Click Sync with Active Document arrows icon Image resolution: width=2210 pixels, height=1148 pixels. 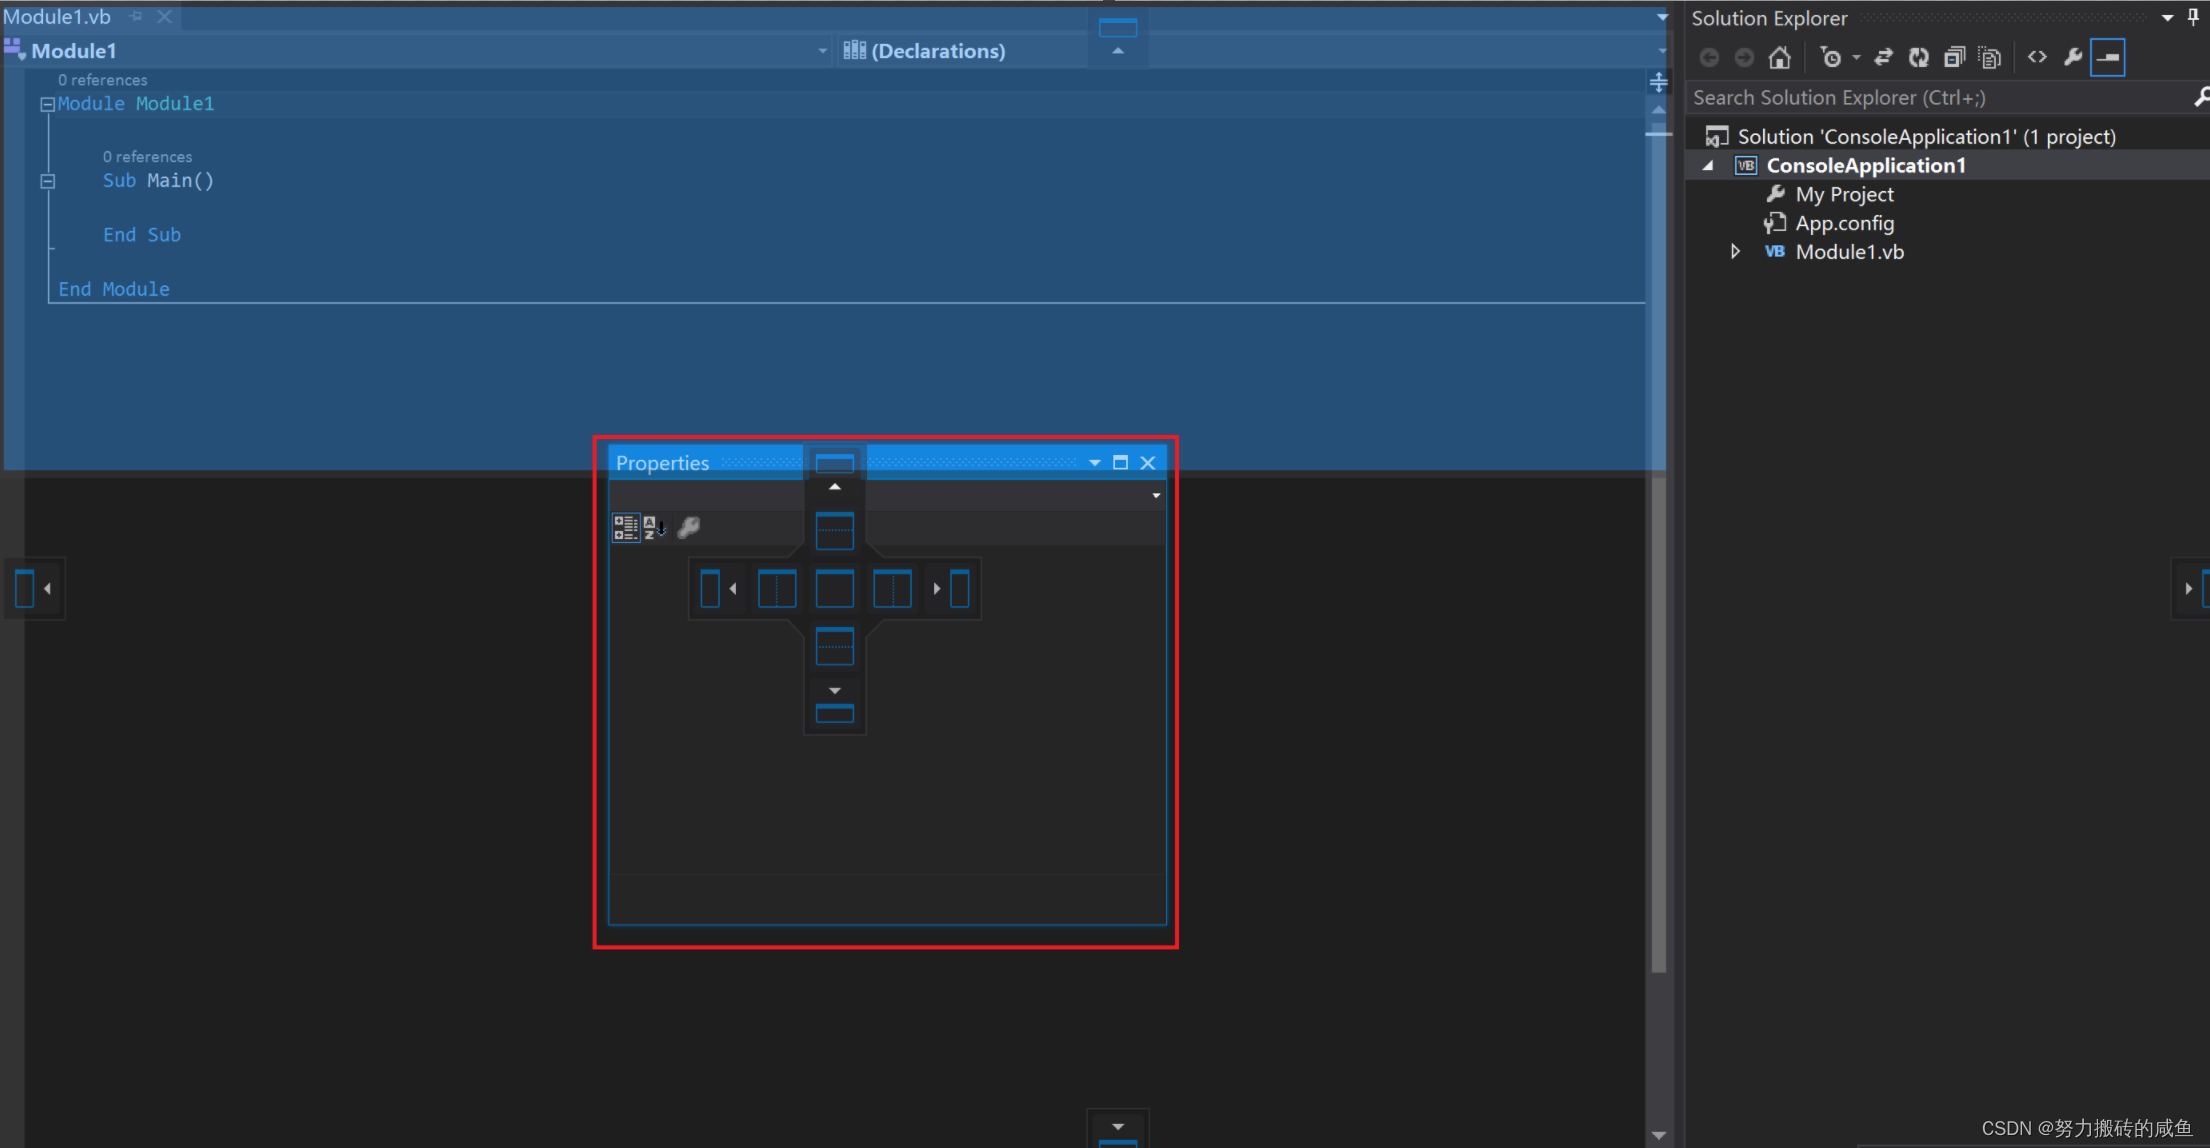(1883, 58)
